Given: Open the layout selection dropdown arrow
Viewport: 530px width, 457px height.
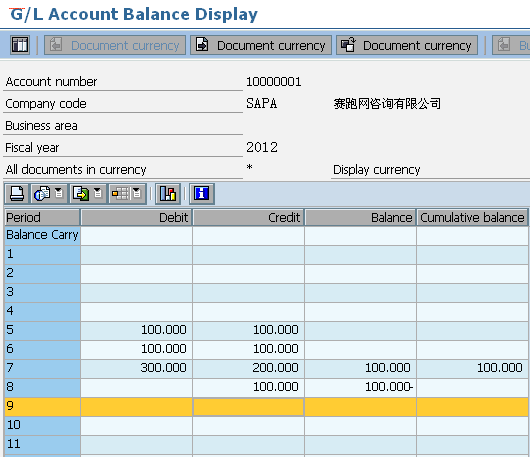Looking at the screenshot, I should [x=137, y=193].
